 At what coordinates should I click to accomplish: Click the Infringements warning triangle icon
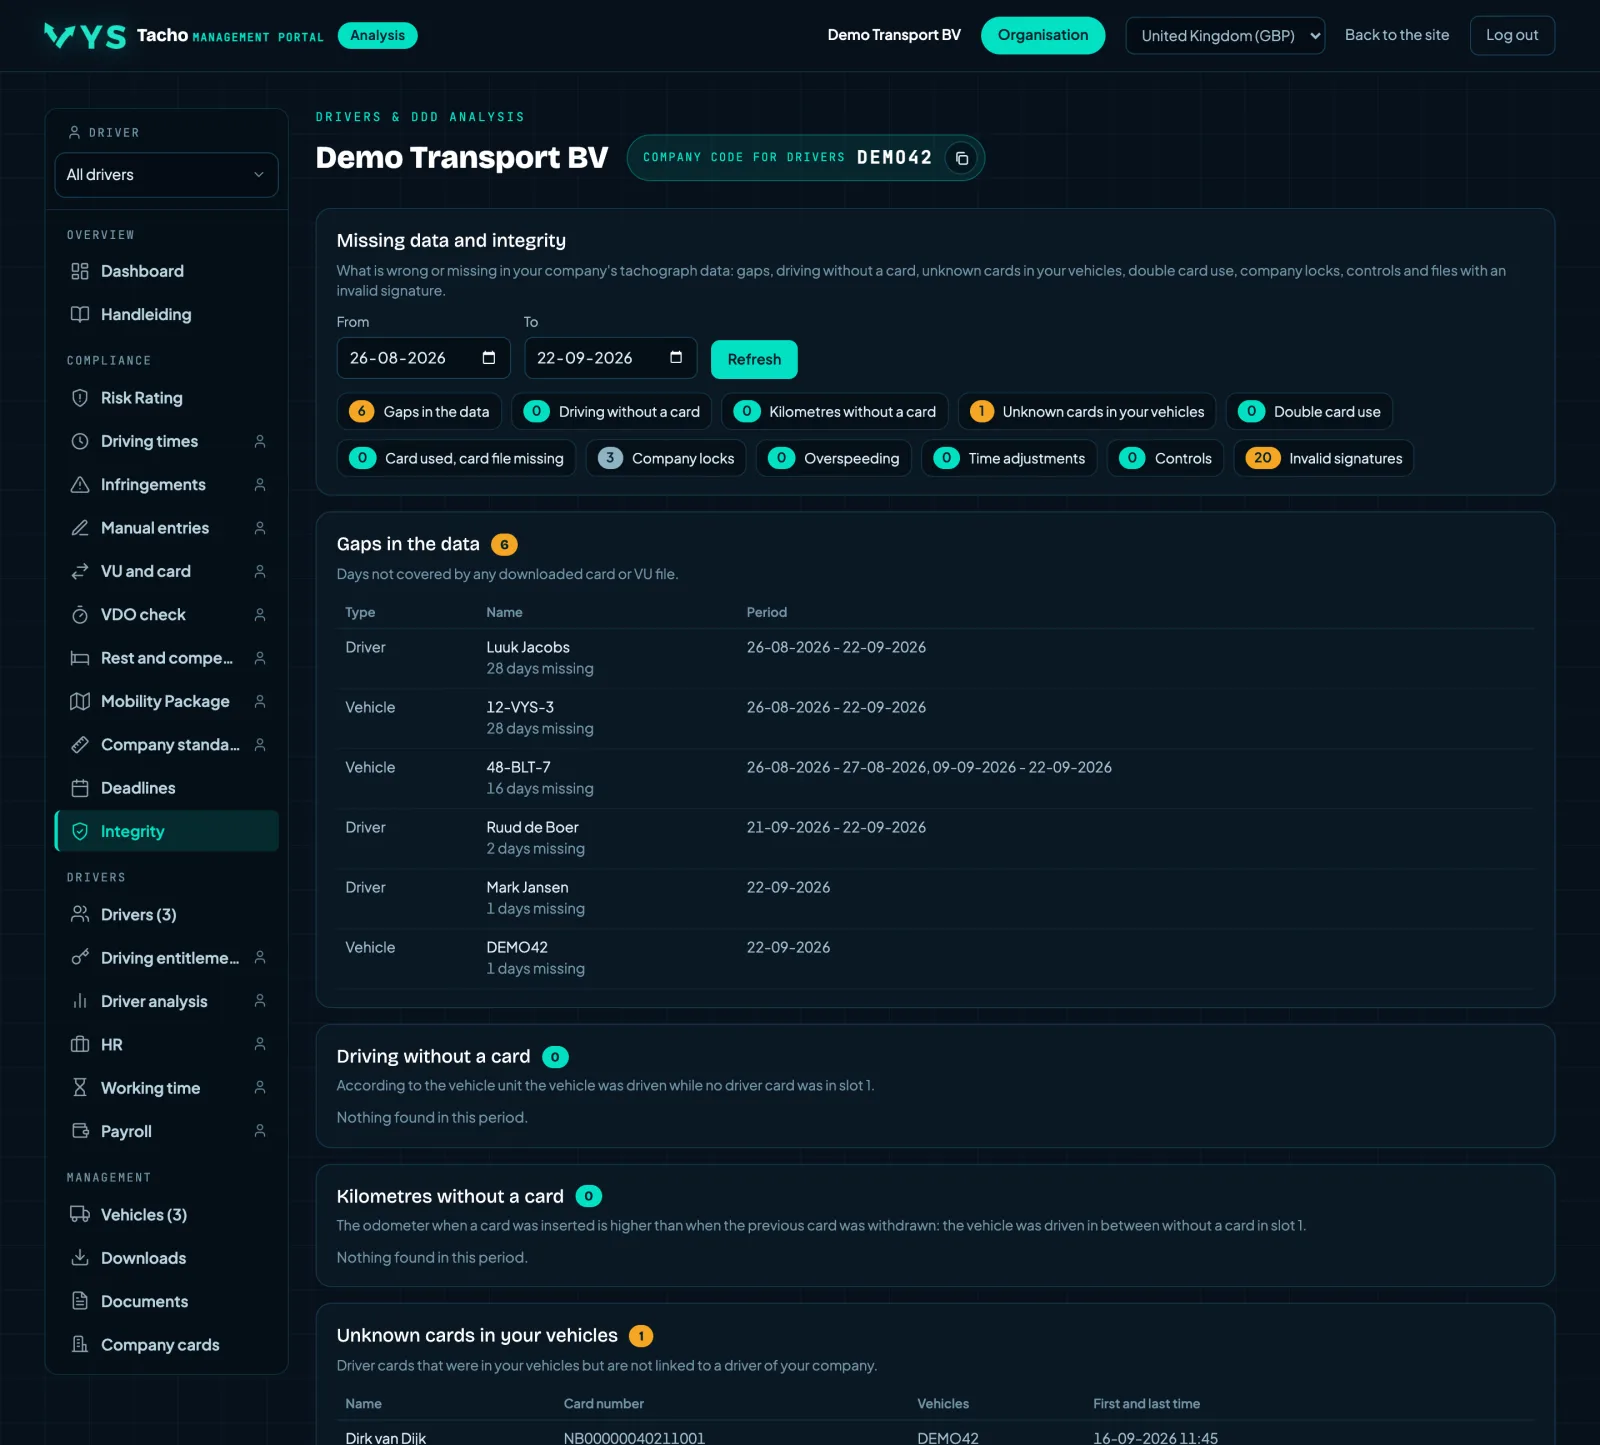[x=80, y=484]
